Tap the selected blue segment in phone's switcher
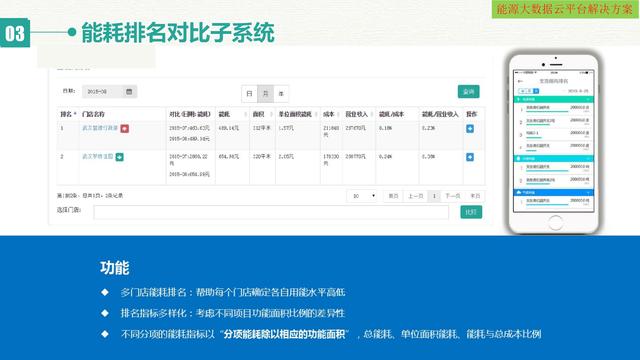The width and height of the screenshot is (640, 360). (536, 91)
